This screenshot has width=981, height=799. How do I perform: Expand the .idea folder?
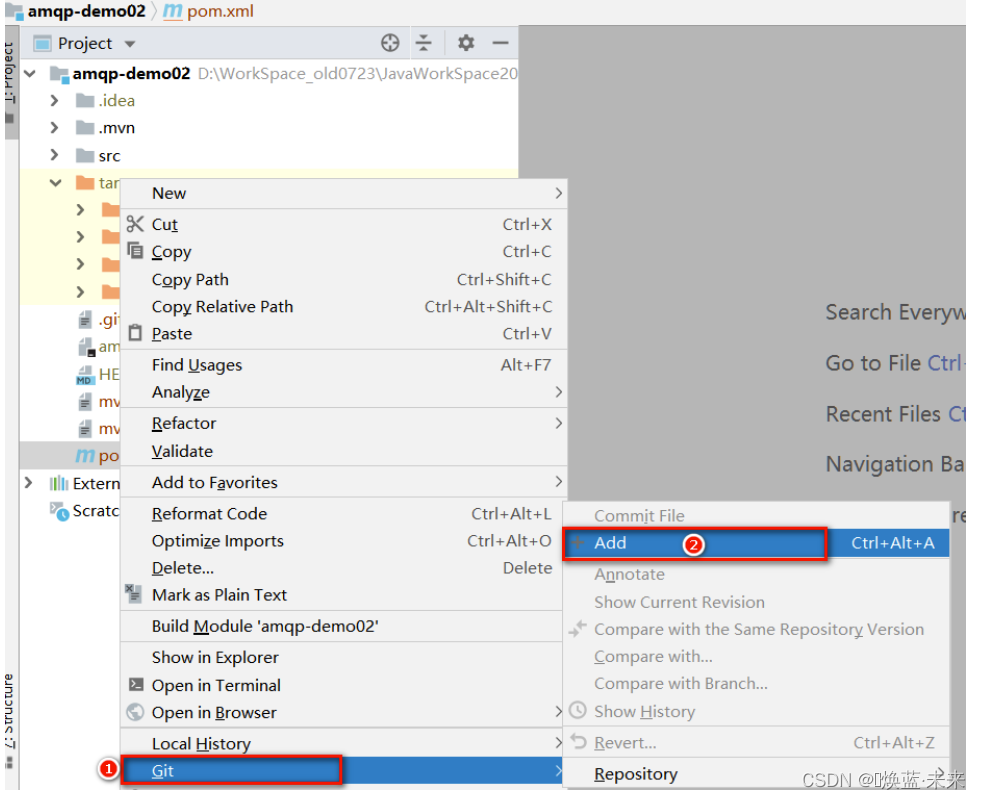pyautogui.click(x=56, y=100)
